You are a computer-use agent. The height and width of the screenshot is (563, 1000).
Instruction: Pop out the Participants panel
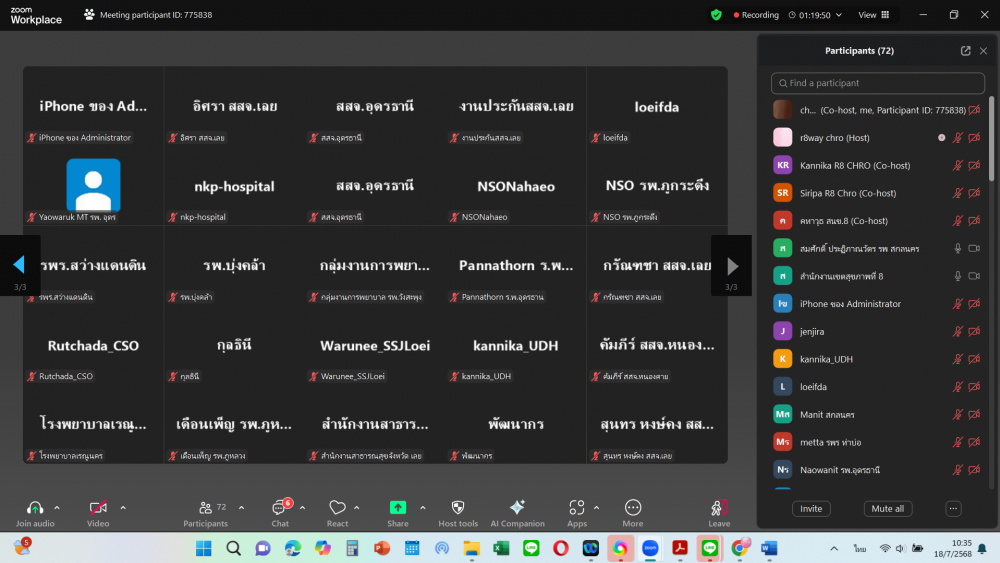click(965, 51)
